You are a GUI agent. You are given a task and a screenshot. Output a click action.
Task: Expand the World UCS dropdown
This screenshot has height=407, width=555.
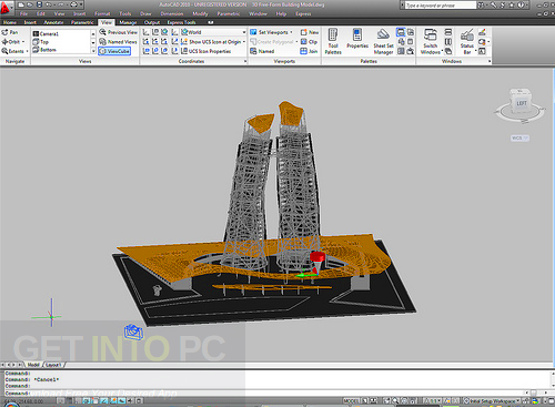(x=244, y=32)
